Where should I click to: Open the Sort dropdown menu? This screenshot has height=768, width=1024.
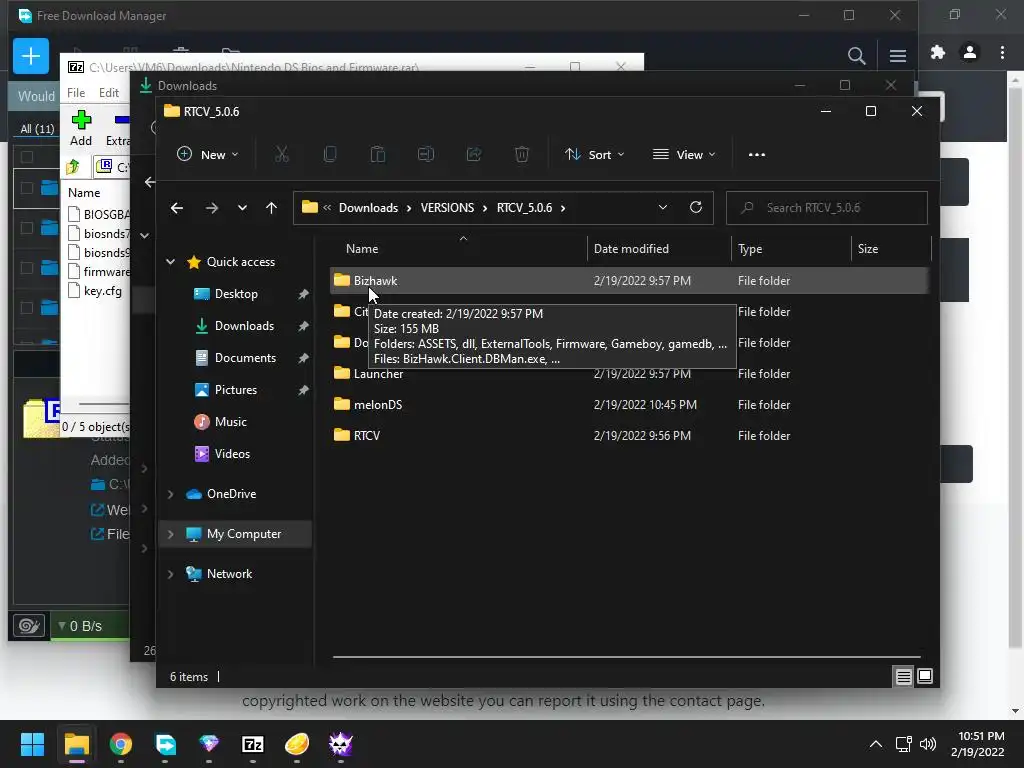[x=594, y=155]
